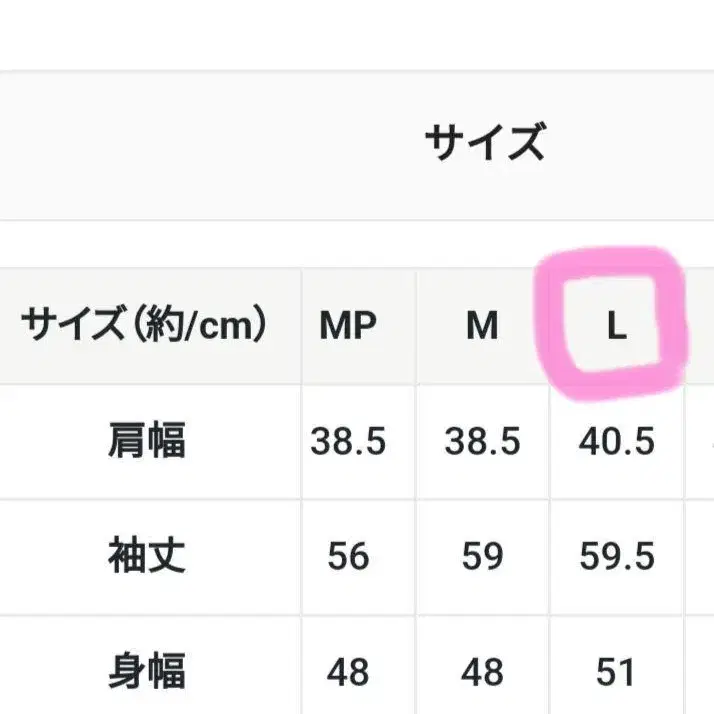This screenshot has width=714, height=714.
Task: Select the 51 body width value
Action: coord(616,671)
